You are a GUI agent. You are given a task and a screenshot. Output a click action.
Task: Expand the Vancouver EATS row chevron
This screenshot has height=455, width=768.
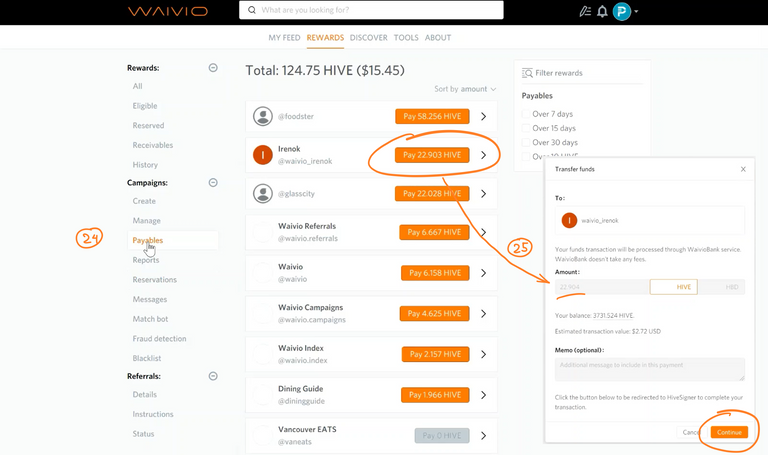point(483,435)
